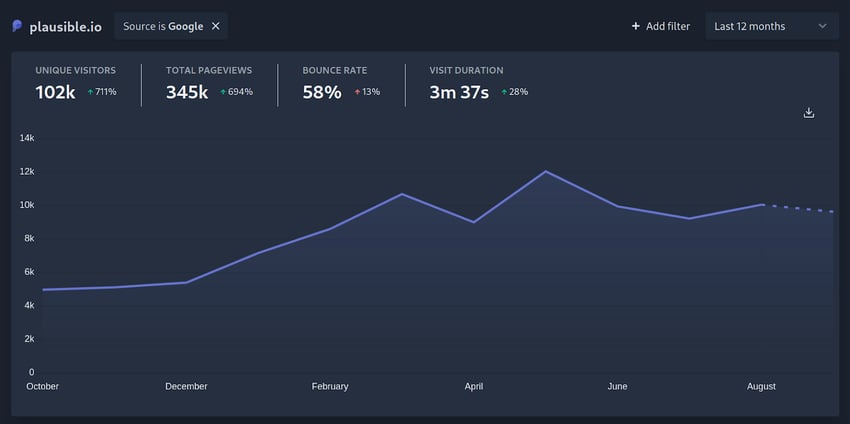
Task: Click the 102k unique visitors value
Action: click(x=55, y=92)
